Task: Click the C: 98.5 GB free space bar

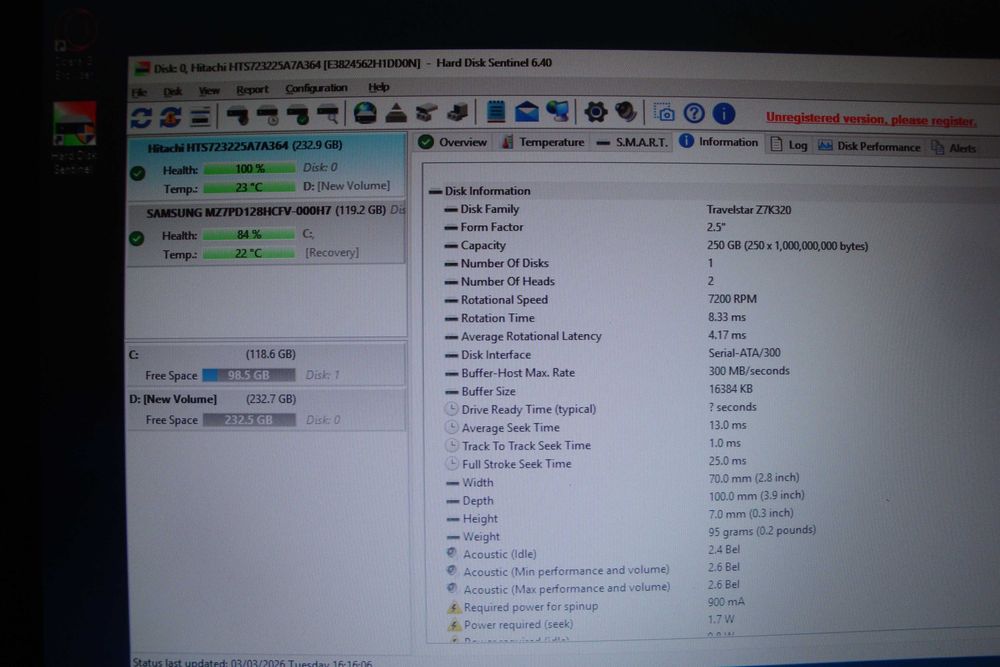Action: pos(249,375)
